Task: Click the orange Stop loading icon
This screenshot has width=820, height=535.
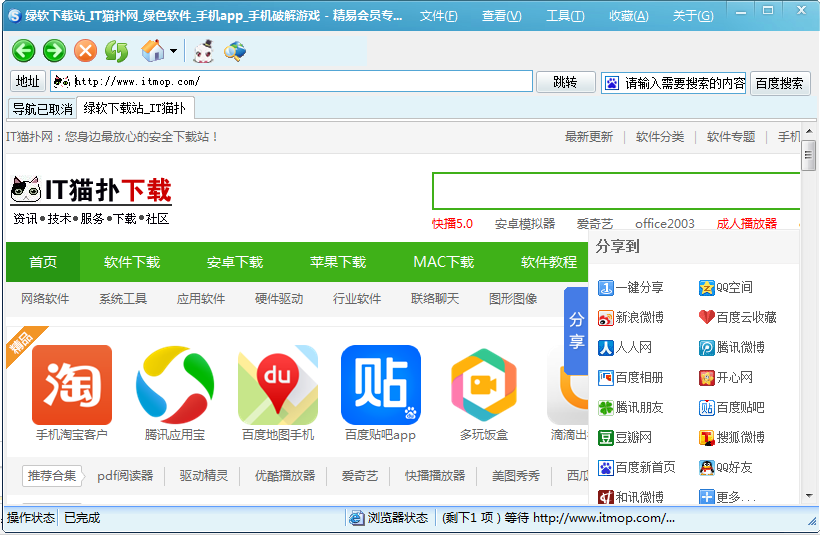Action: click(85, 51)
